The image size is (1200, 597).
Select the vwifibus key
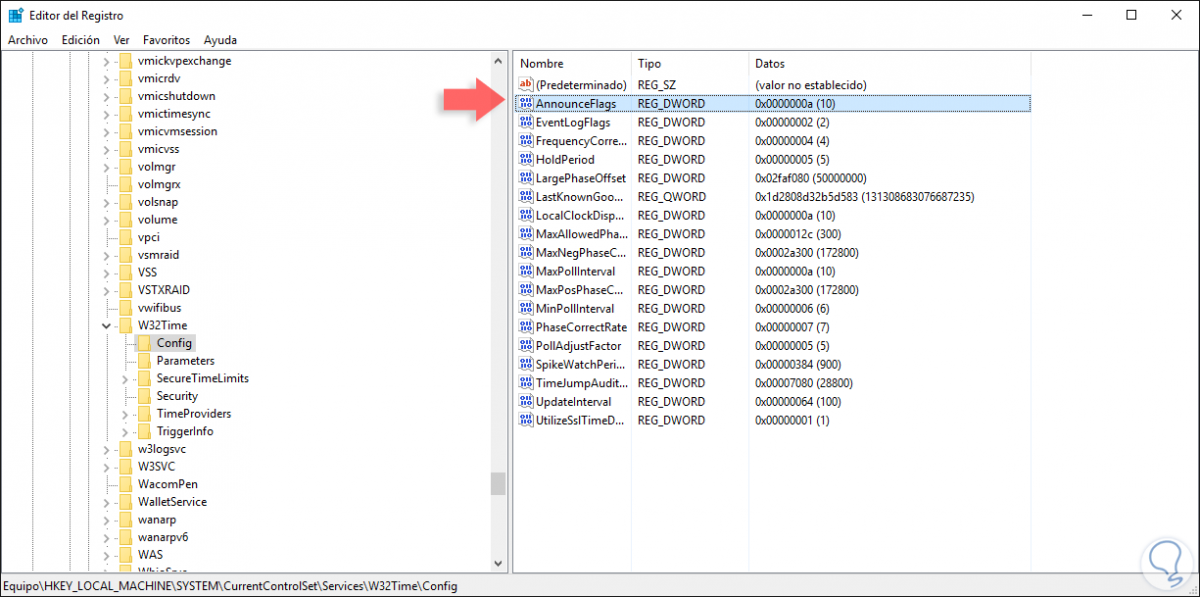[159, 308]
